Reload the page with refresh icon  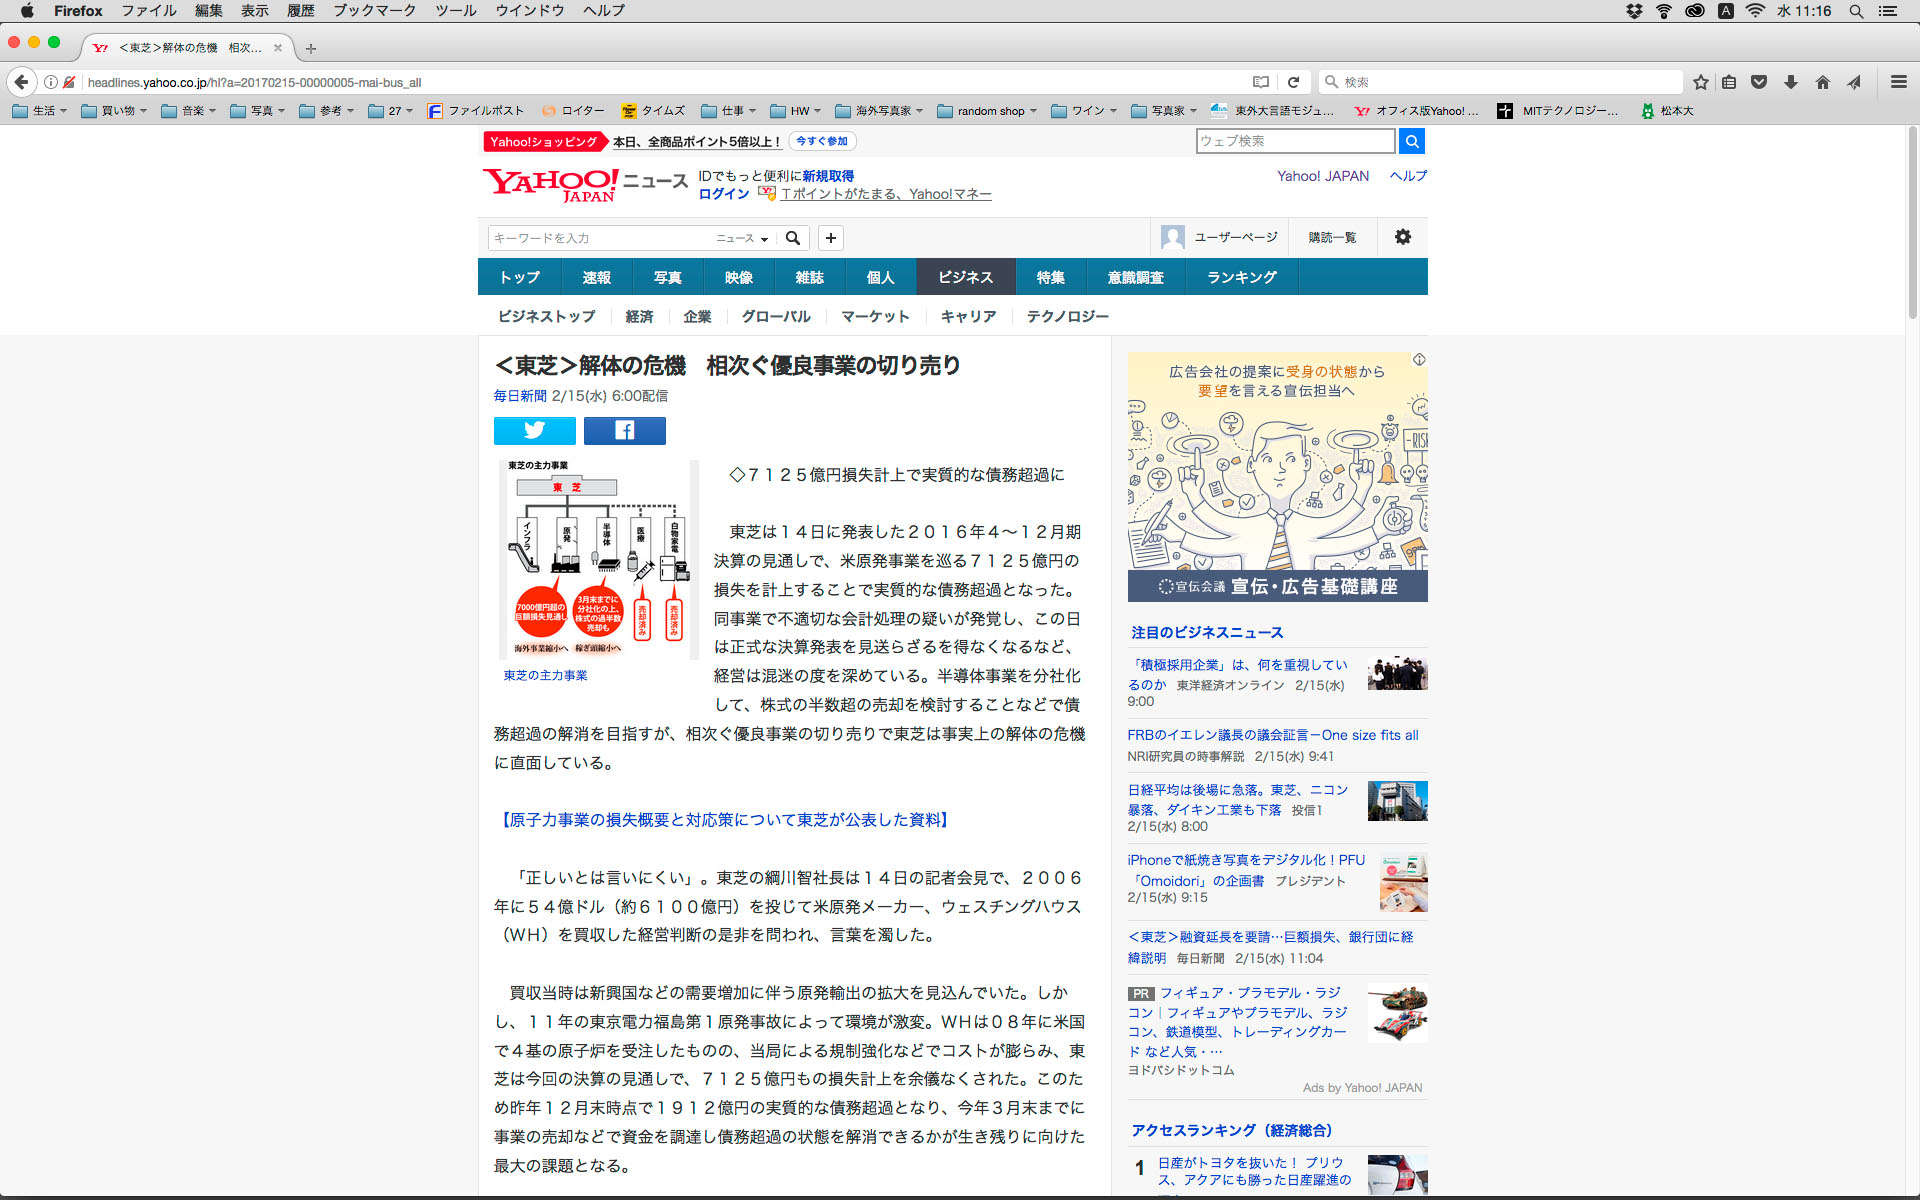[x=1293, y=82]
